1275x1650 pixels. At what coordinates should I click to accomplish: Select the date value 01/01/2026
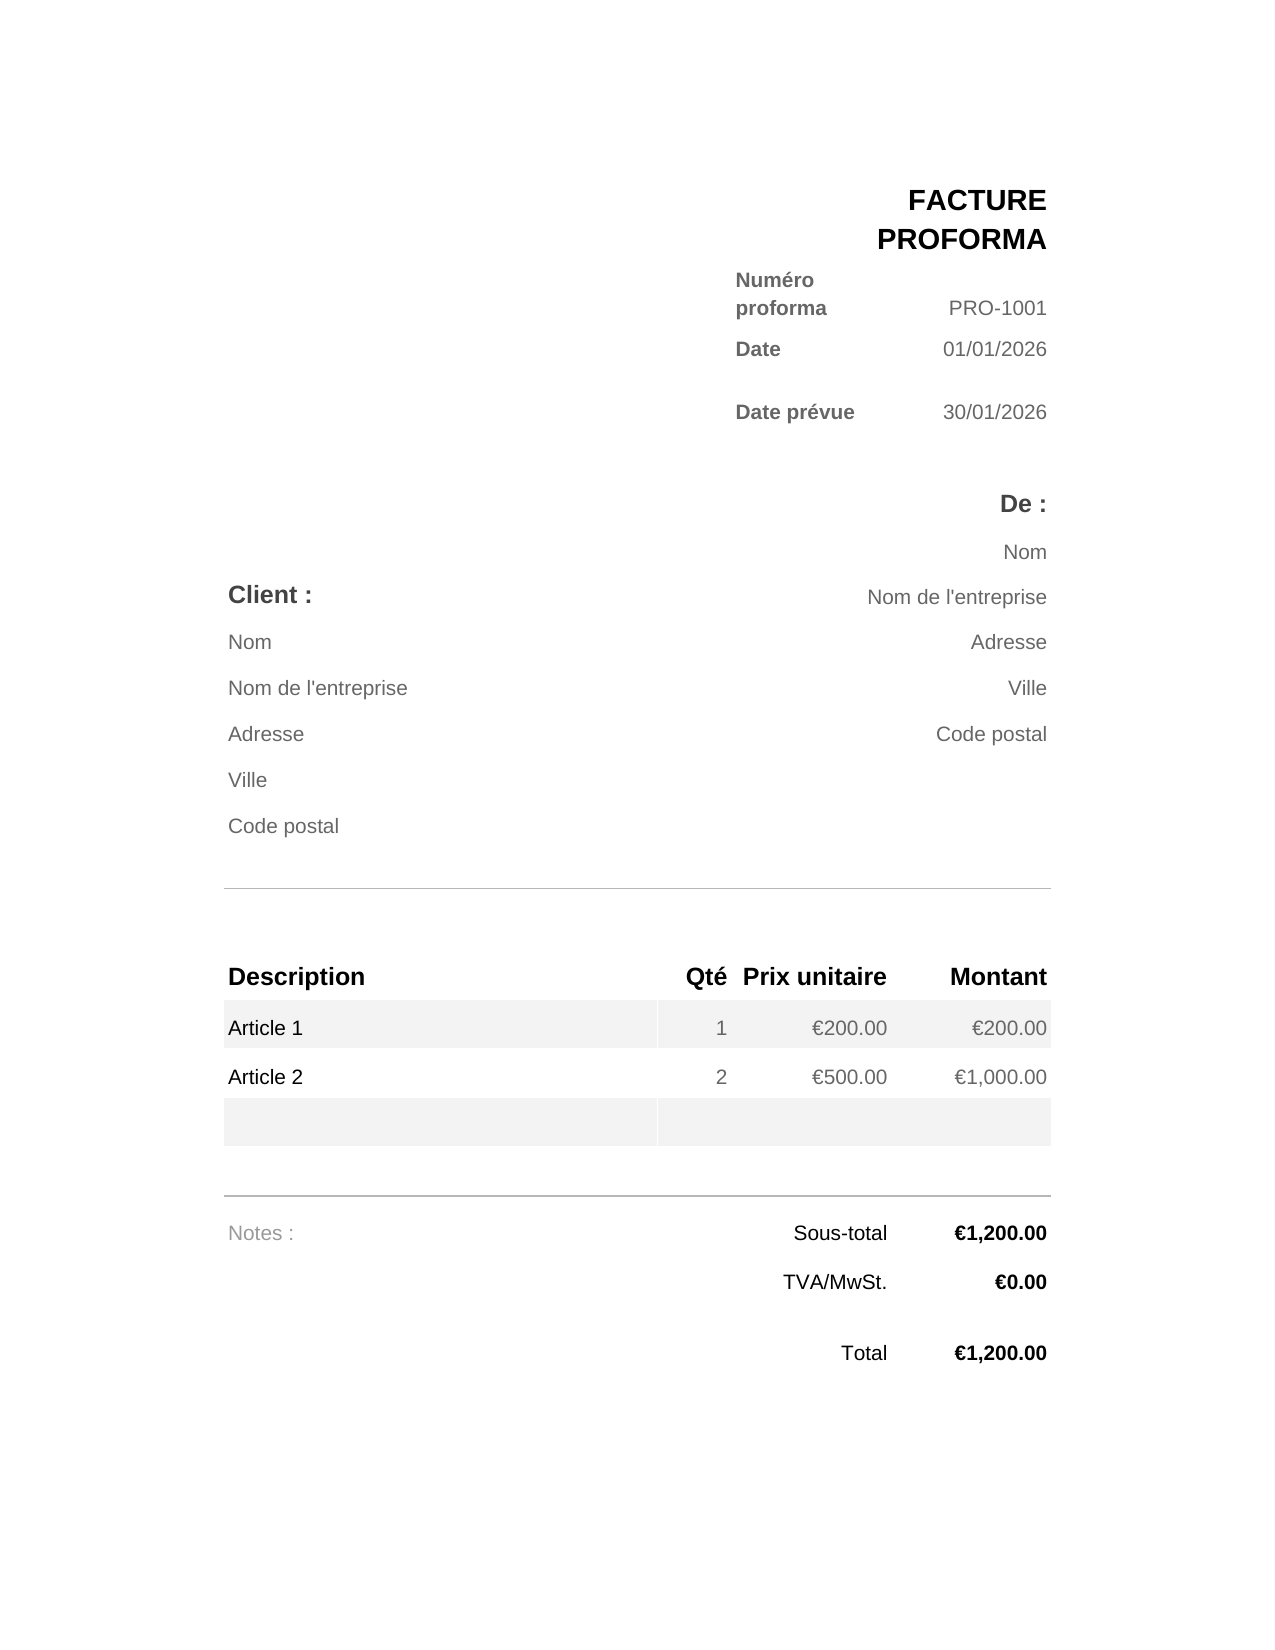pos(994,349)
